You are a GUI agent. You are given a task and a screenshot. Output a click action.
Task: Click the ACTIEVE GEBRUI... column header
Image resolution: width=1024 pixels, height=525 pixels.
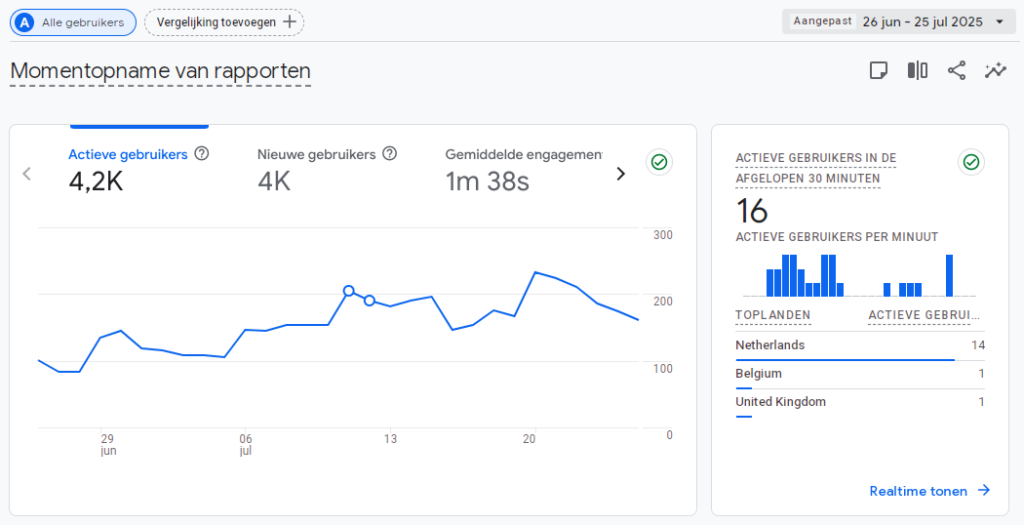[924, 315]
